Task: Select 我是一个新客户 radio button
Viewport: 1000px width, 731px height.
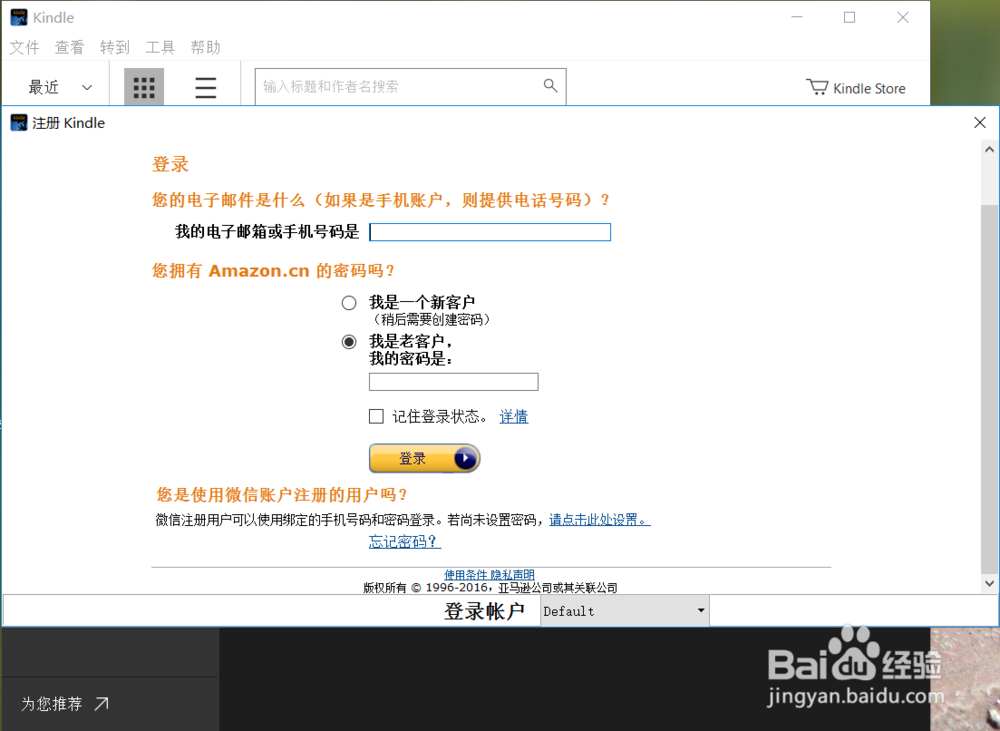Action: tap(349, 303)
